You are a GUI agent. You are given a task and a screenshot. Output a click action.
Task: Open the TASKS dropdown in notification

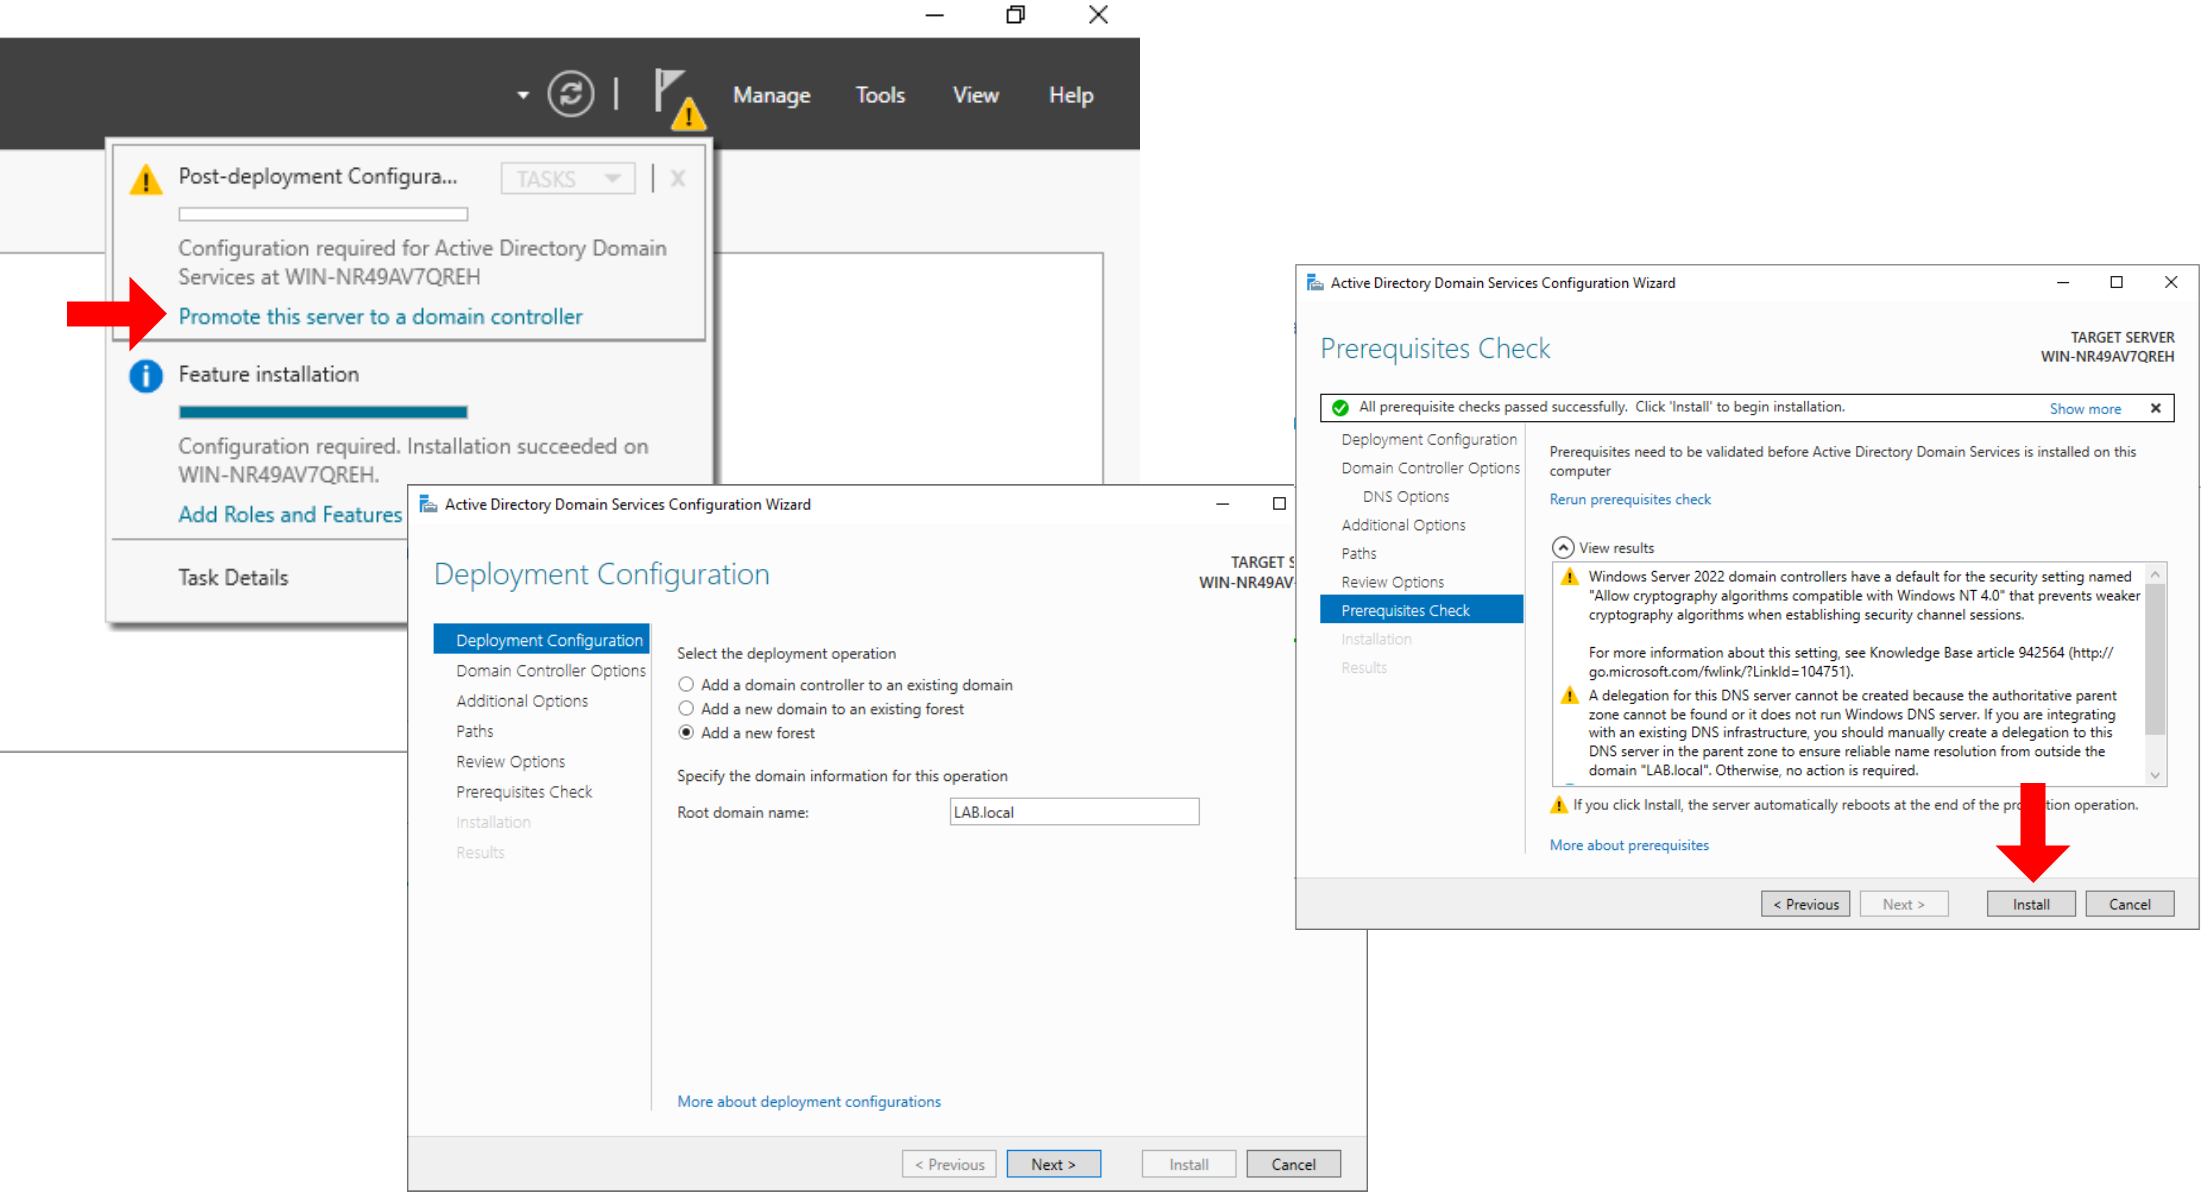[x=567, y=179]
